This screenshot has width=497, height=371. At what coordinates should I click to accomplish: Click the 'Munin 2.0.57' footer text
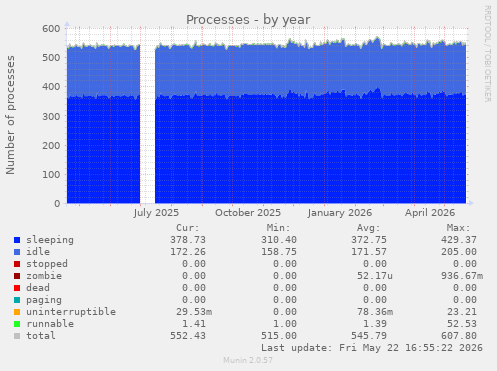click(248, 360)
